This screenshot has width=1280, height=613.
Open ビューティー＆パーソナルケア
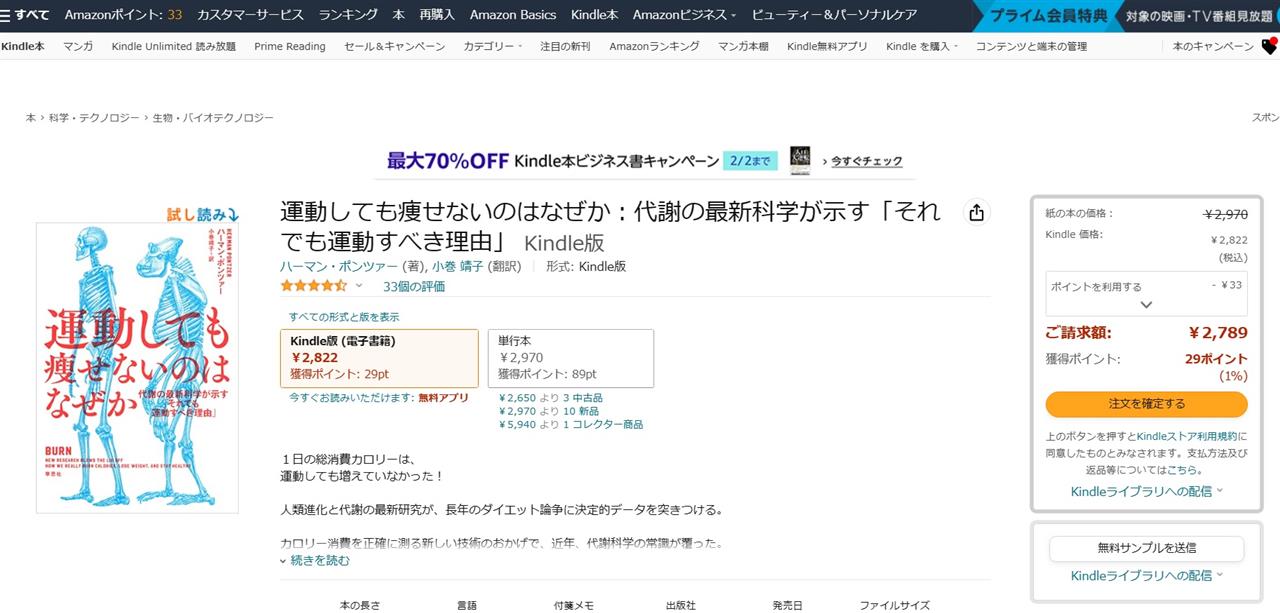click(x=835, y=15)
